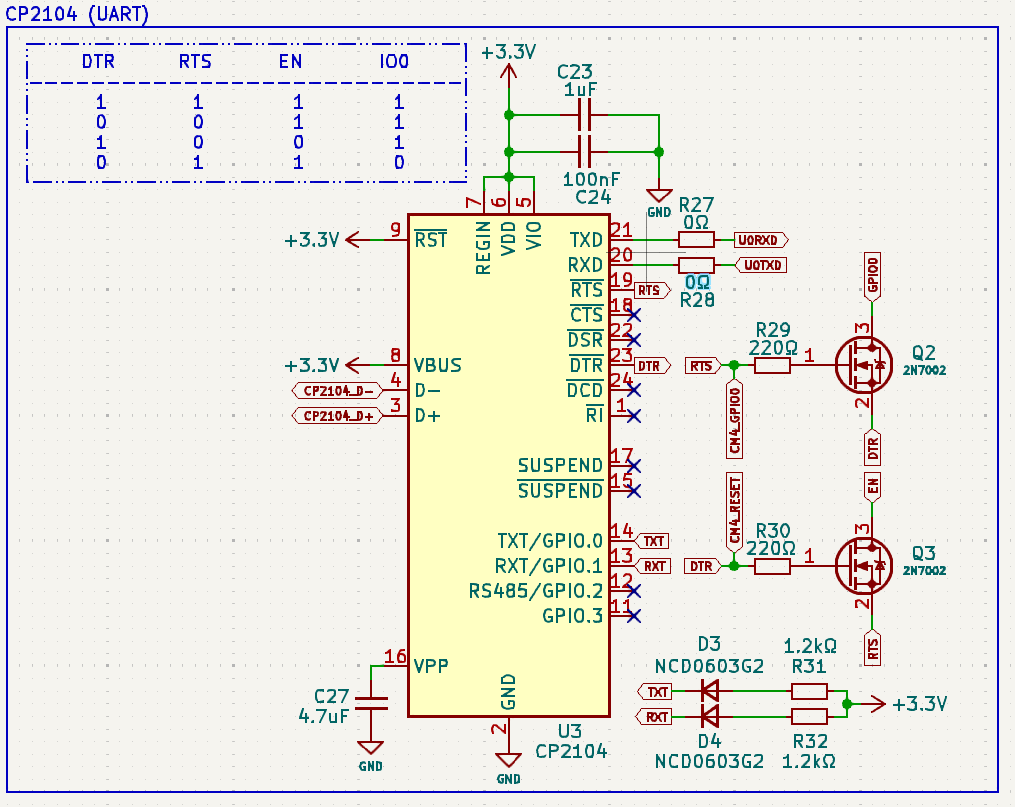
Task: Click the EN column header in truth table
Action: click(291, 61)
